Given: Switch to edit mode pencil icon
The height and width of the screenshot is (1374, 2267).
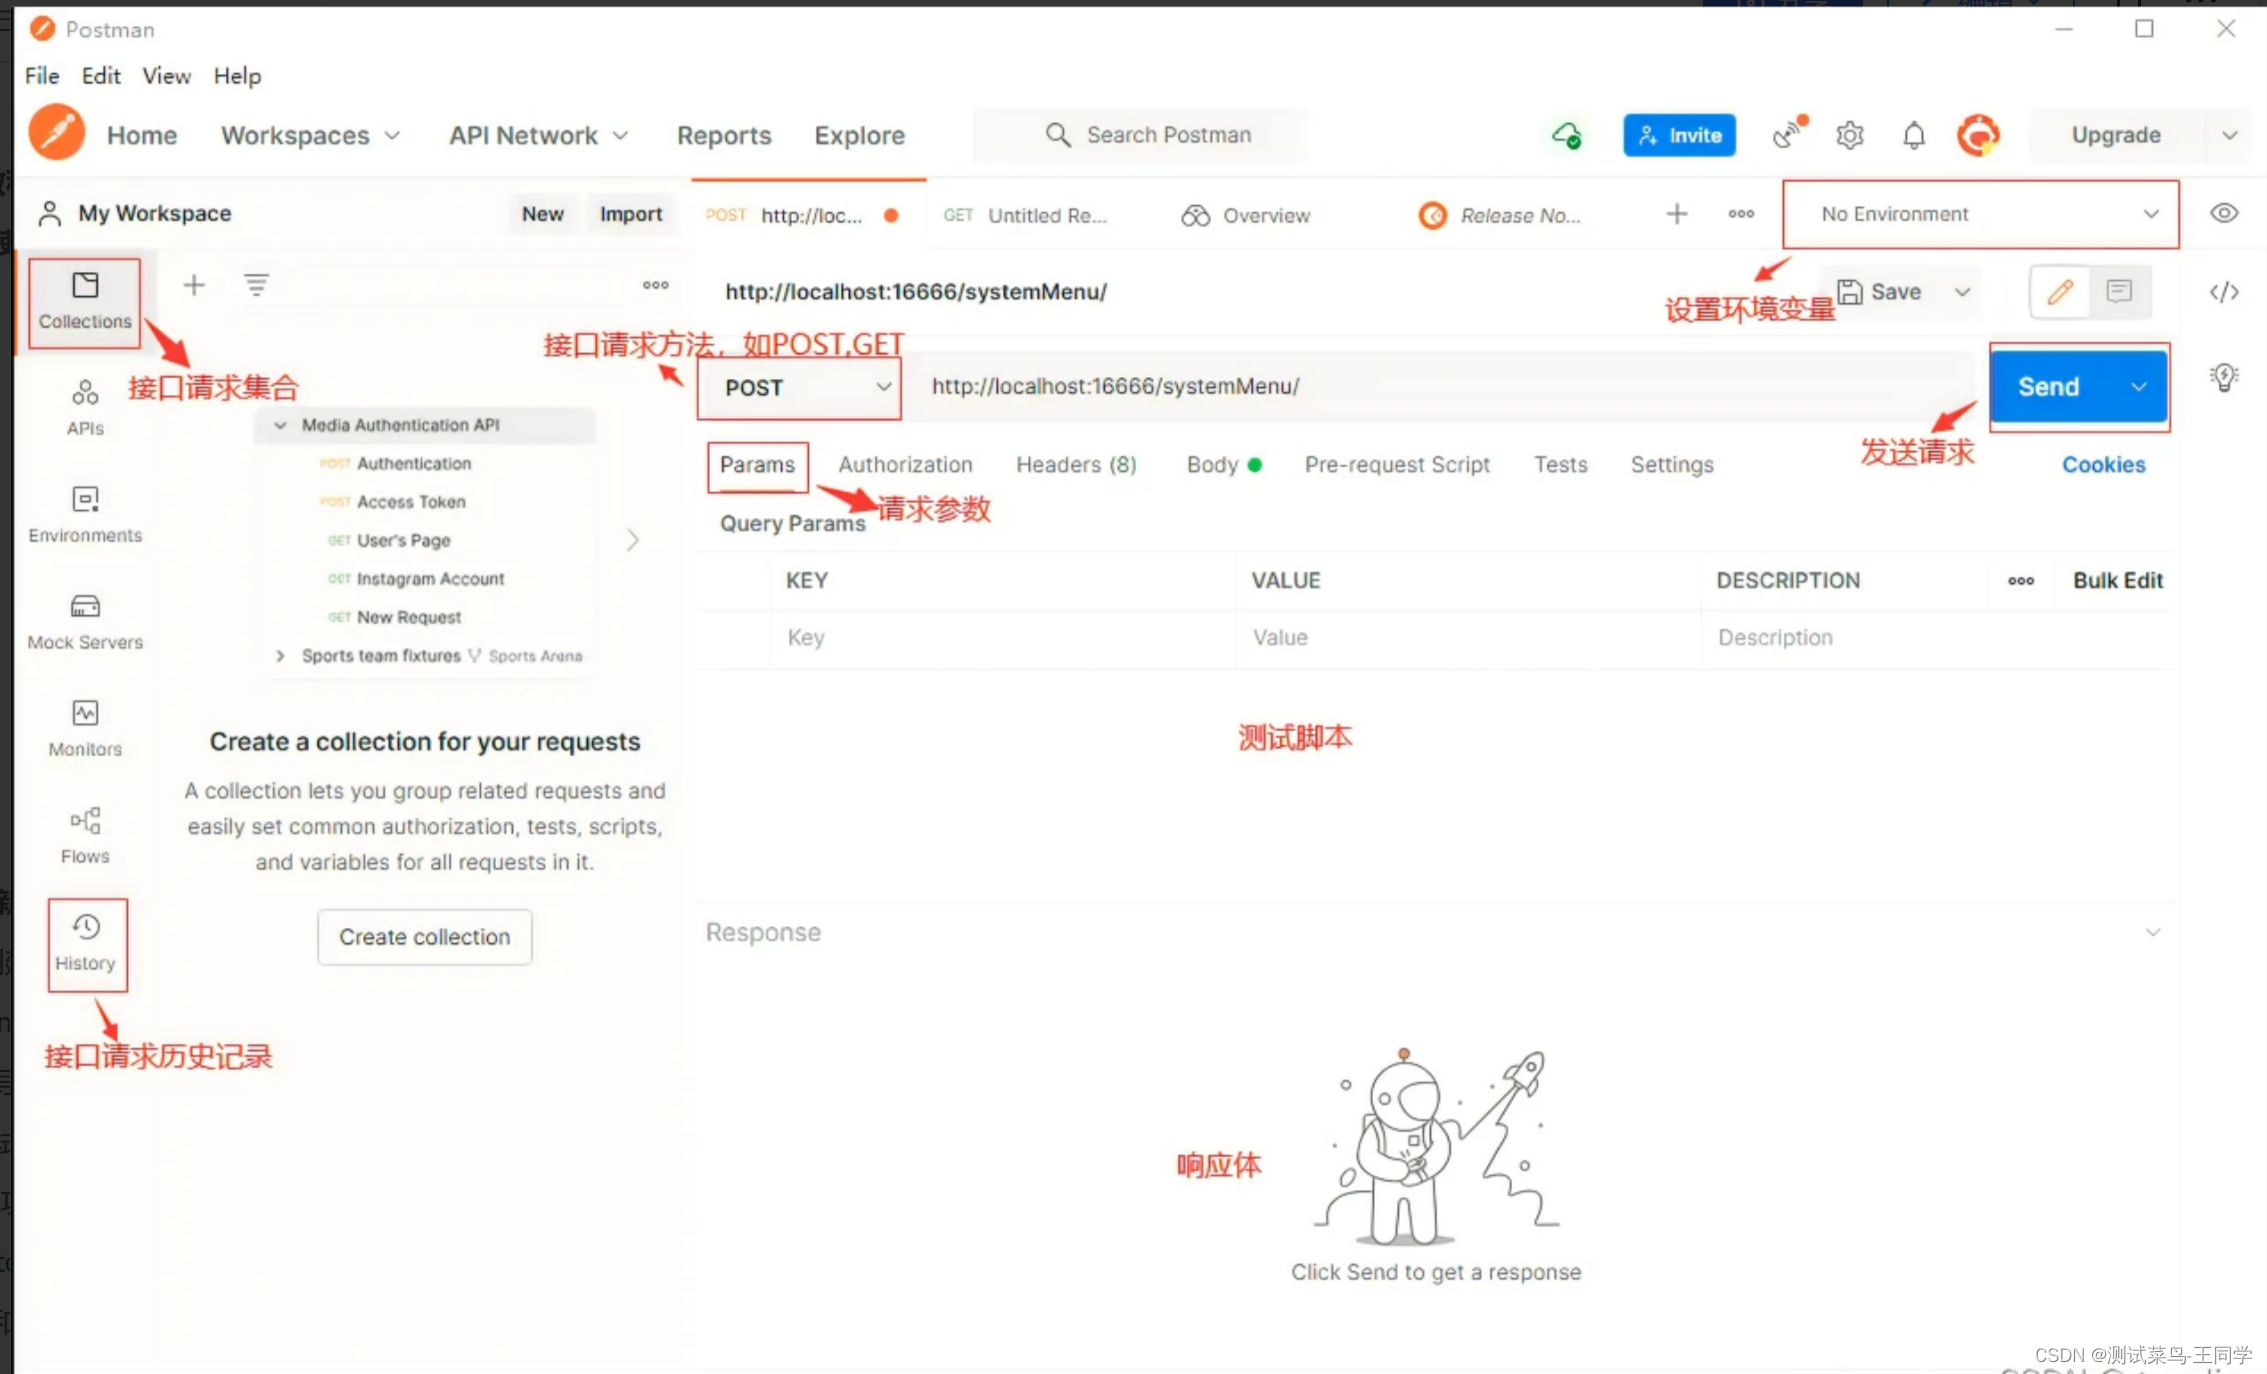Looking at the screenshot, I should (2059, 292).
